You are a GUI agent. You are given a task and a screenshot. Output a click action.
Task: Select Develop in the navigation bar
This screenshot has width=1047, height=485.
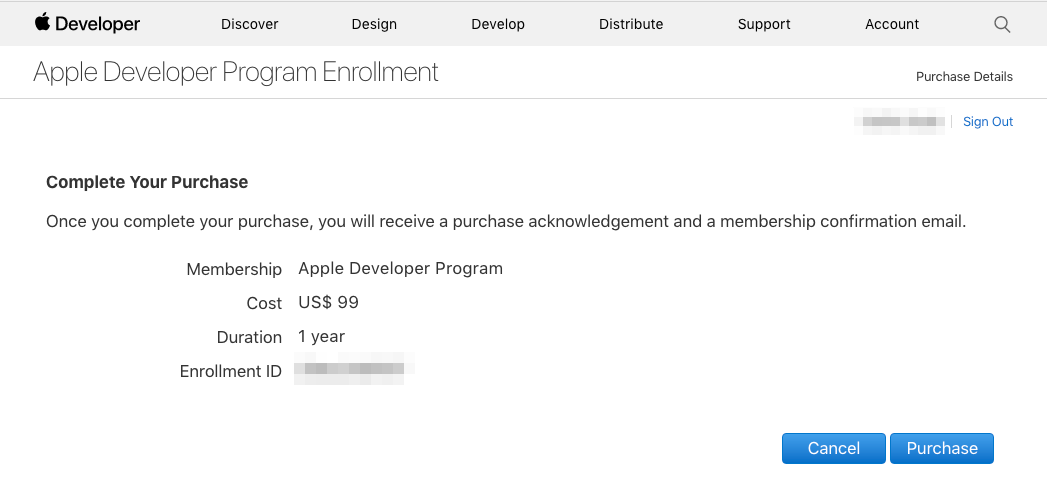coord(498,24)
